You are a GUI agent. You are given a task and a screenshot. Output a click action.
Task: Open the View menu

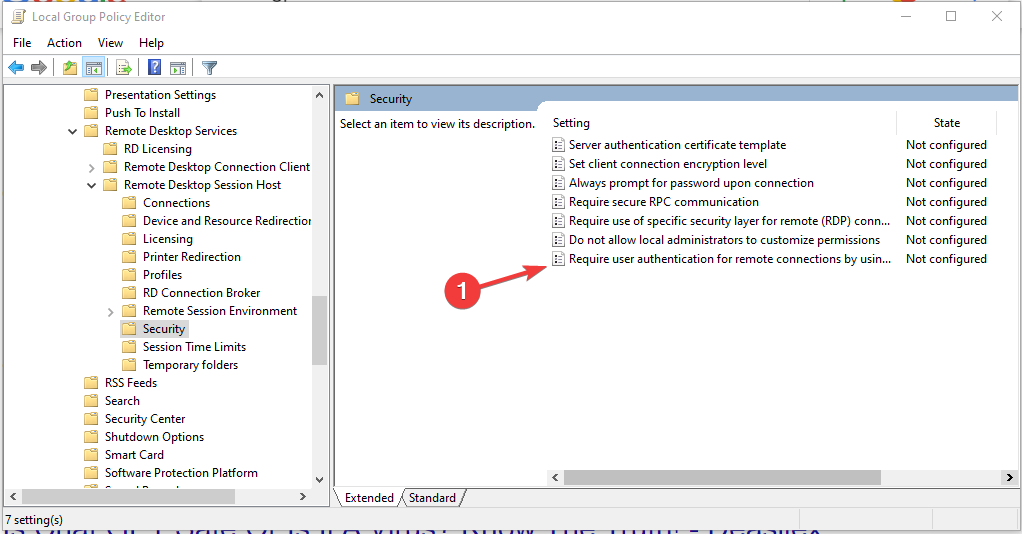(110, 42)
